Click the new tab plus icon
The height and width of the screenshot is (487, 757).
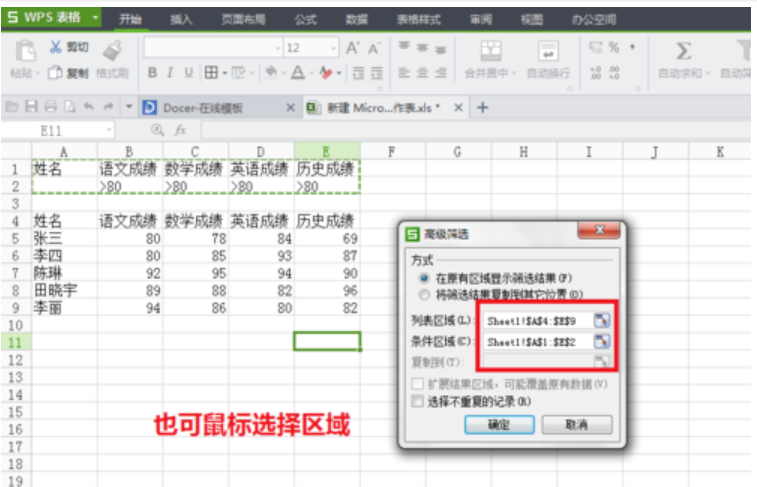483,107
